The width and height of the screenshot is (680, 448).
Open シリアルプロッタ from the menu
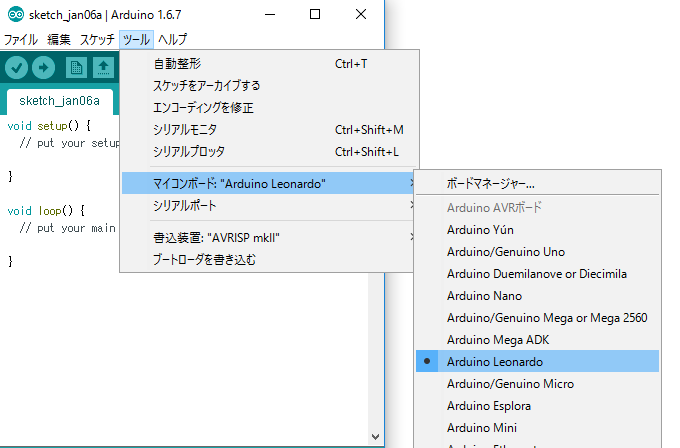click(268, 152)
